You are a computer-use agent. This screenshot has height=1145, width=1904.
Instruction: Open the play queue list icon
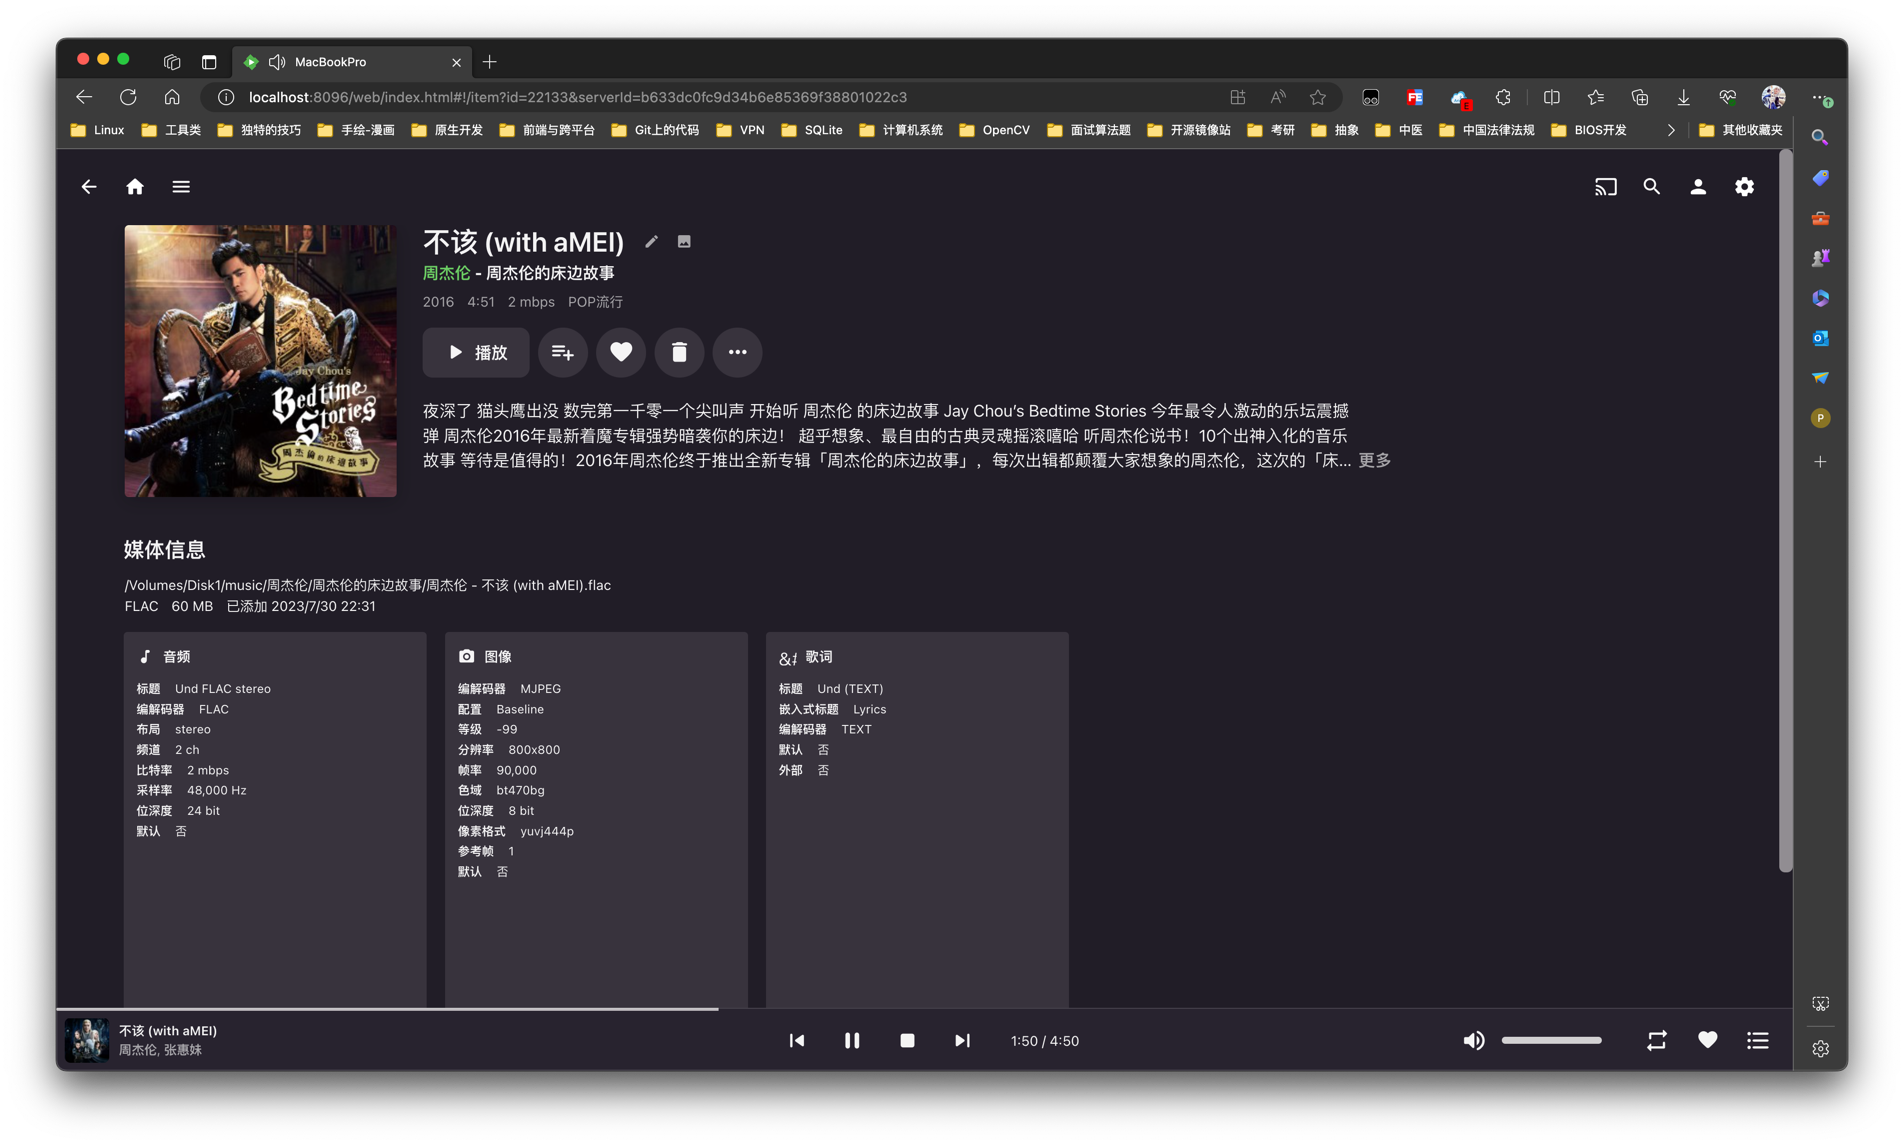click(1758, 1041)
